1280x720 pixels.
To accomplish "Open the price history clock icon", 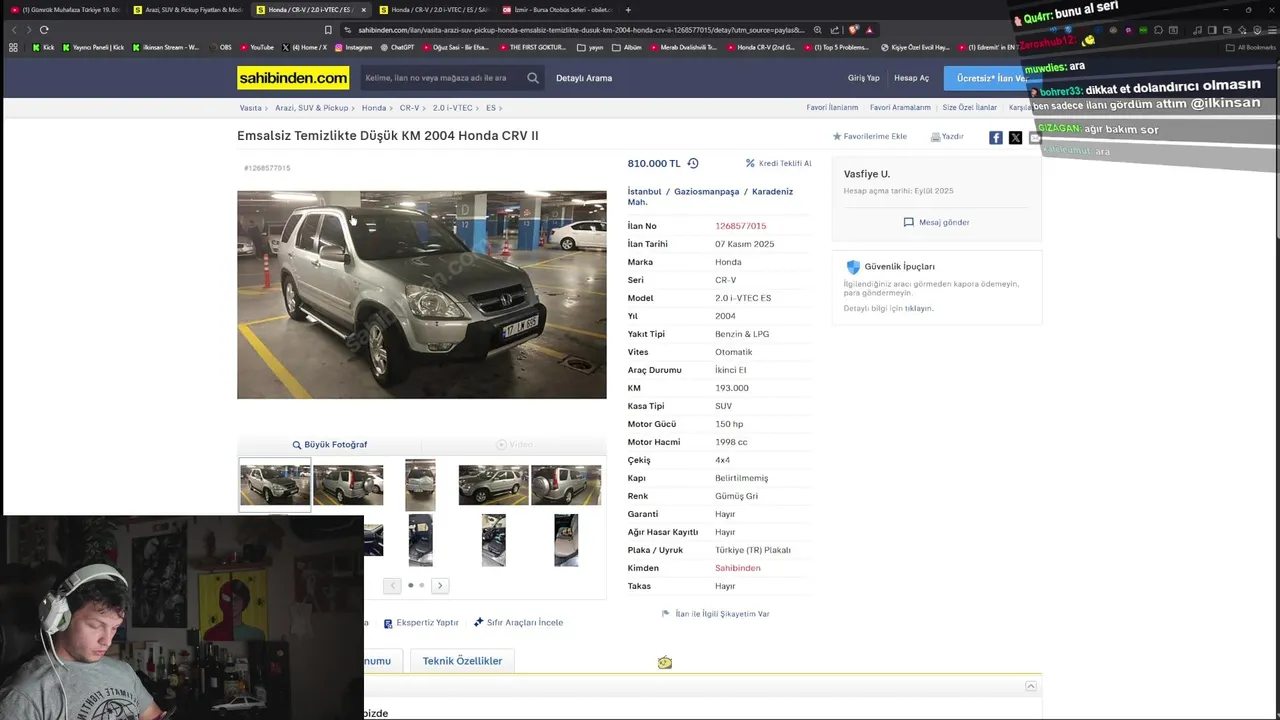I will point(693,163).
